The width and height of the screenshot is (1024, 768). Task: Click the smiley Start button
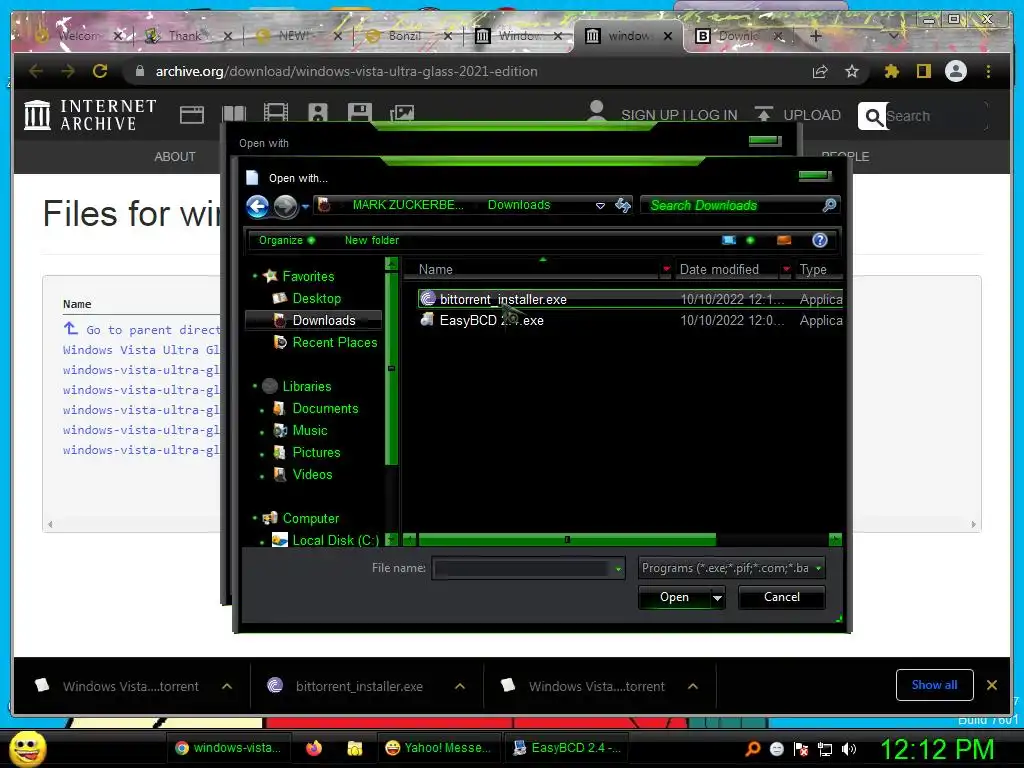(x=27, y=748)
